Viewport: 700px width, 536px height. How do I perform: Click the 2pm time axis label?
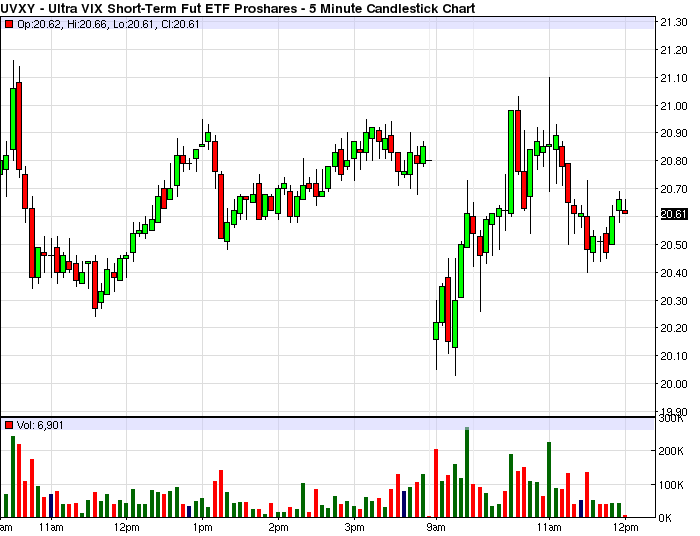pyautogui.click(x=278, y=528)
